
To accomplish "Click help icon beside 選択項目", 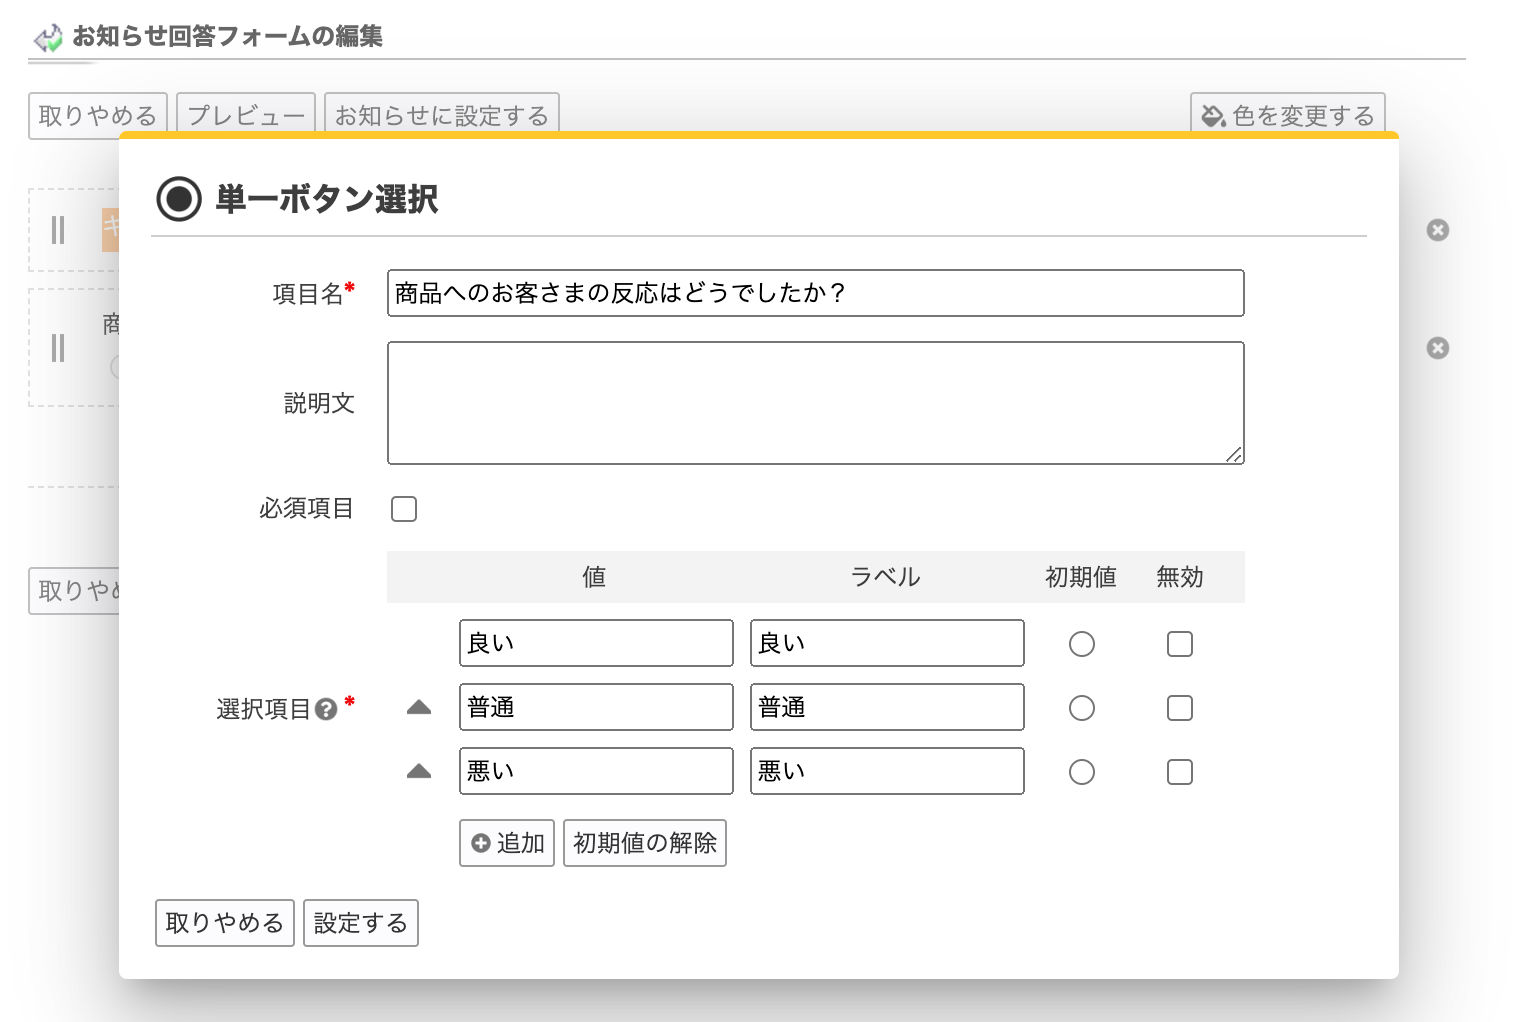I will (x=326, y=709).
